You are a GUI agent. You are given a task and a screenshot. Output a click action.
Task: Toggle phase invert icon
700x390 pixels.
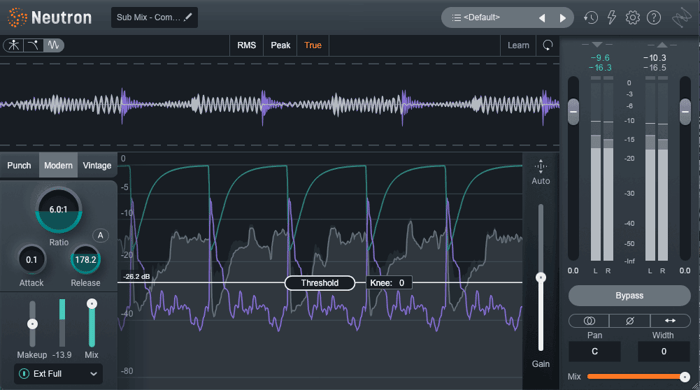point(629,321)
